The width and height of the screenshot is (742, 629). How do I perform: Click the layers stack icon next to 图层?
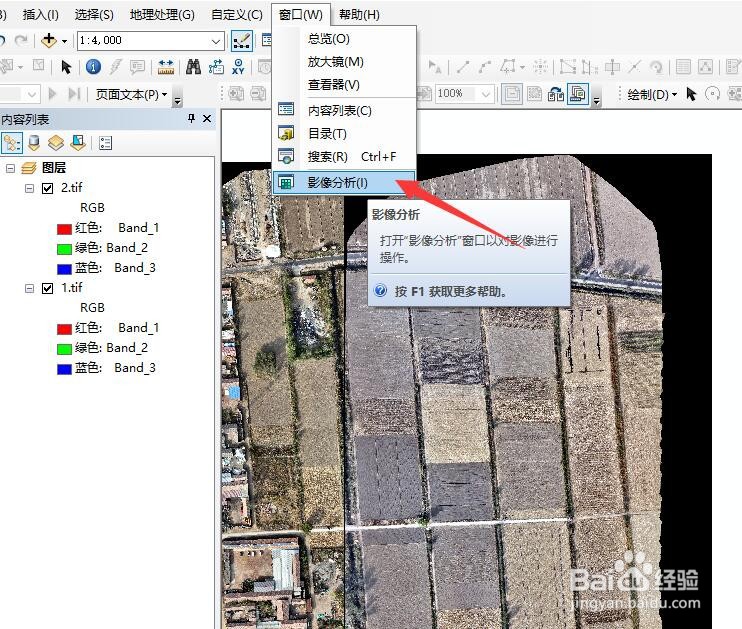(29, 168)
